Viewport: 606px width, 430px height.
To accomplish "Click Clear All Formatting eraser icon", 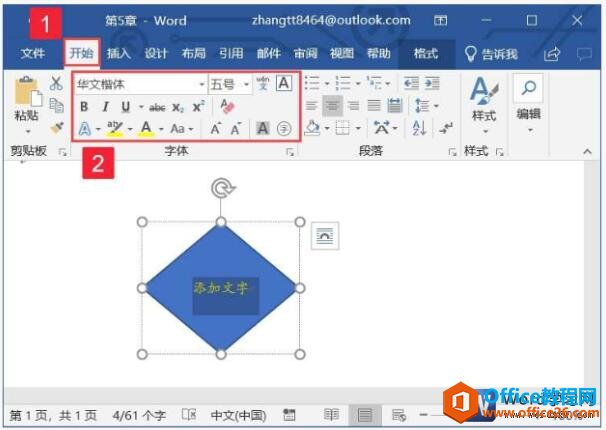I will [227, 106].
